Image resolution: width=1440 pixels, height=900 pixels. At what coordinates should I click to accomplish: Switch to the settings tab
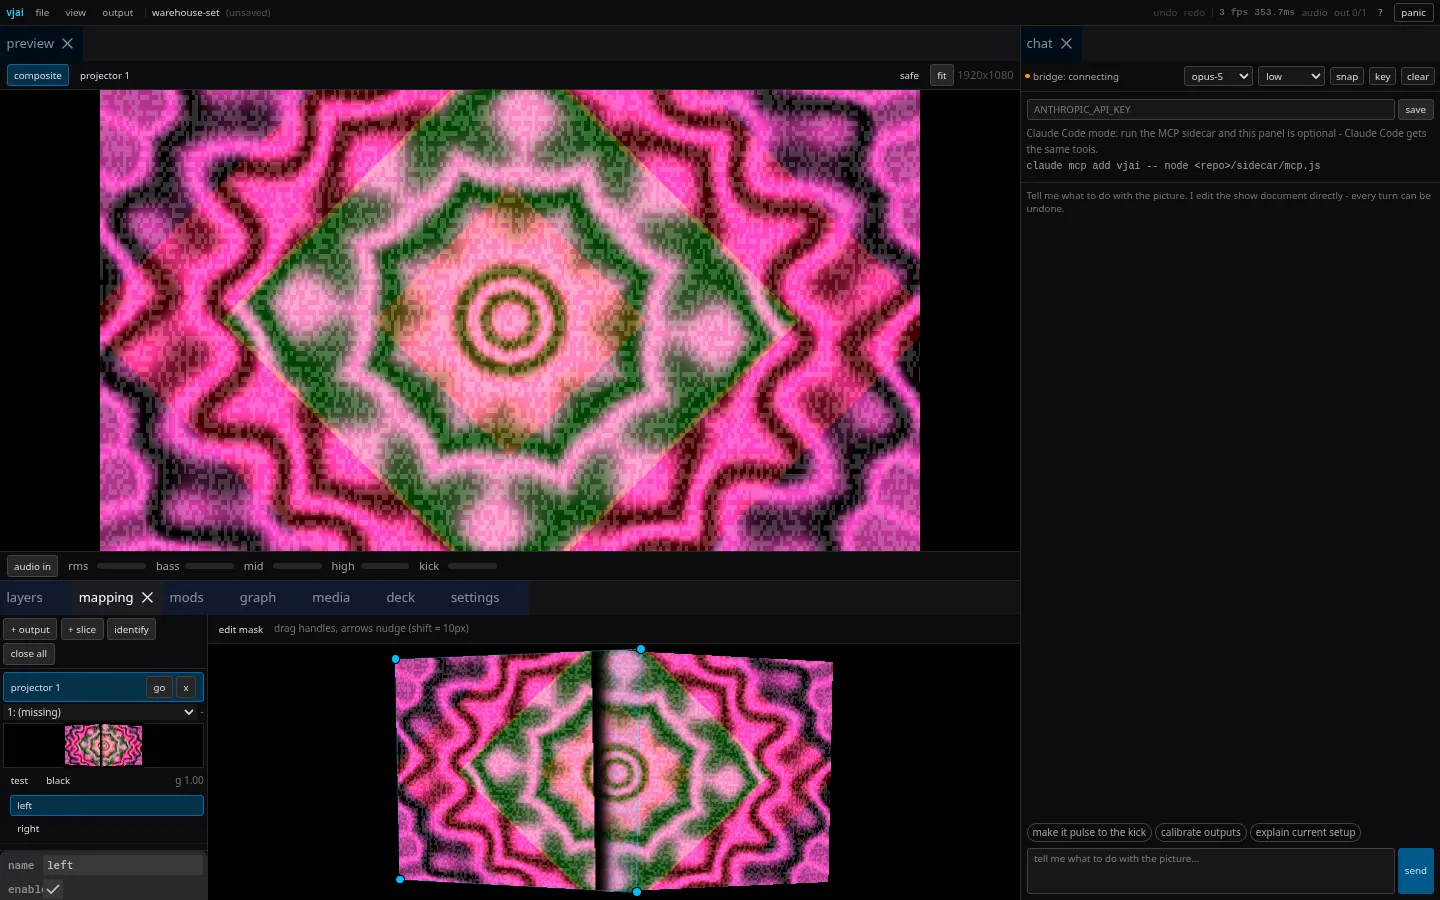click(x=475, y=597)
